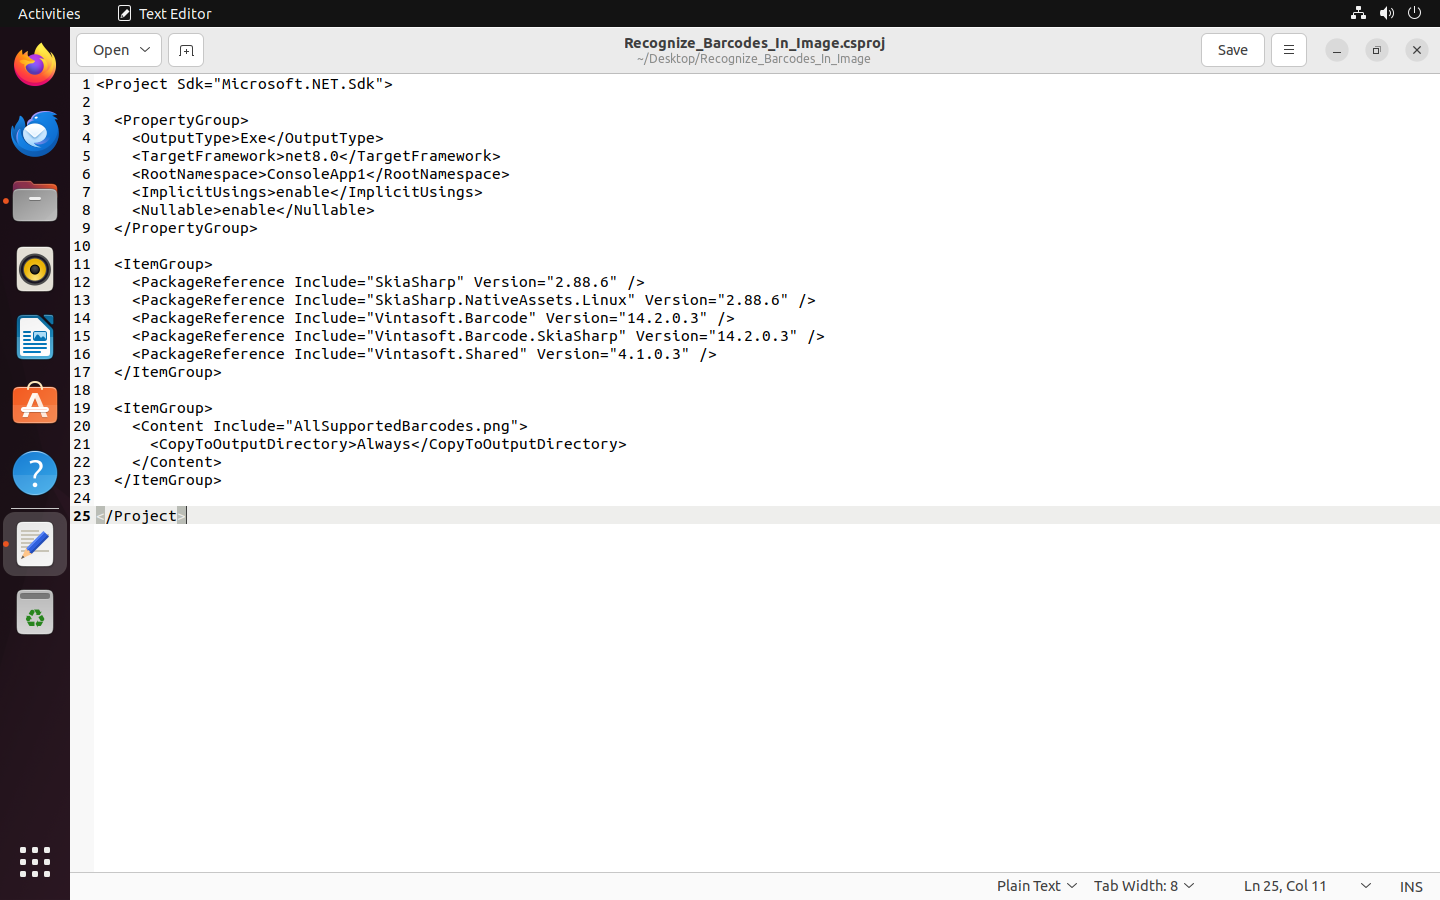Click on line 12 SkiaSharp package reference

[x=388, y=282]
